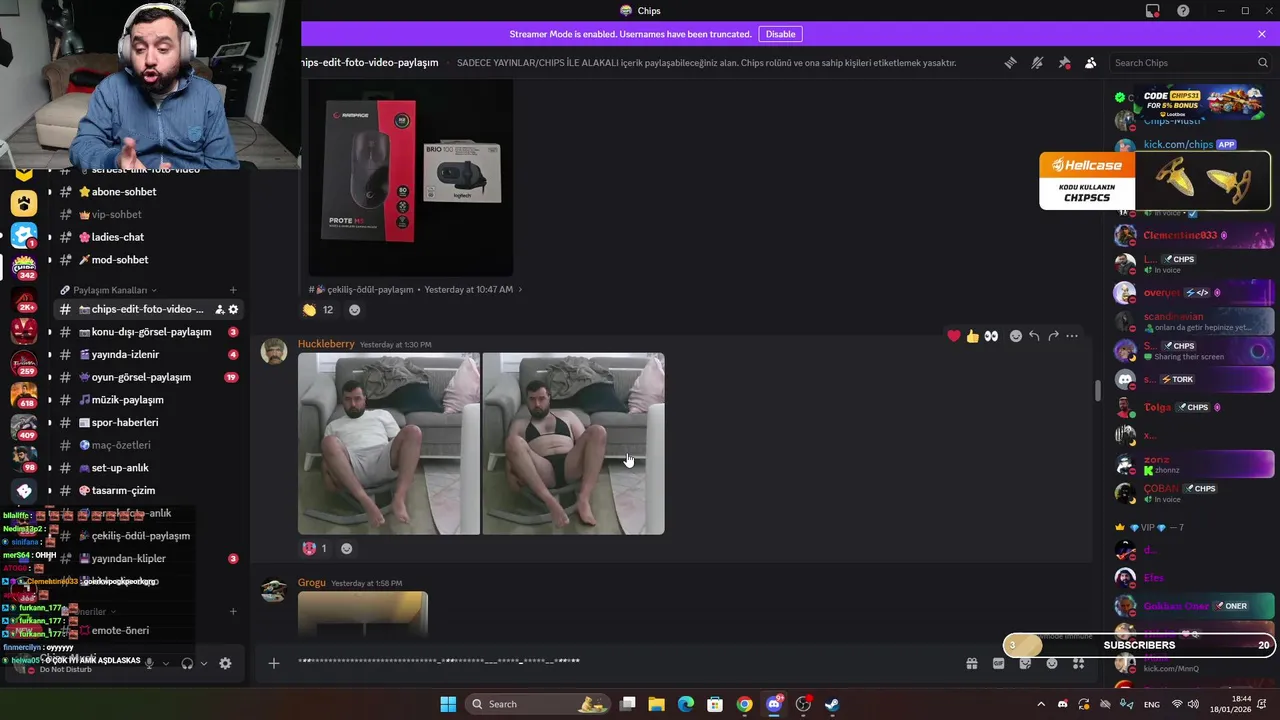Open the GIF picker

(x=998, y=663)
